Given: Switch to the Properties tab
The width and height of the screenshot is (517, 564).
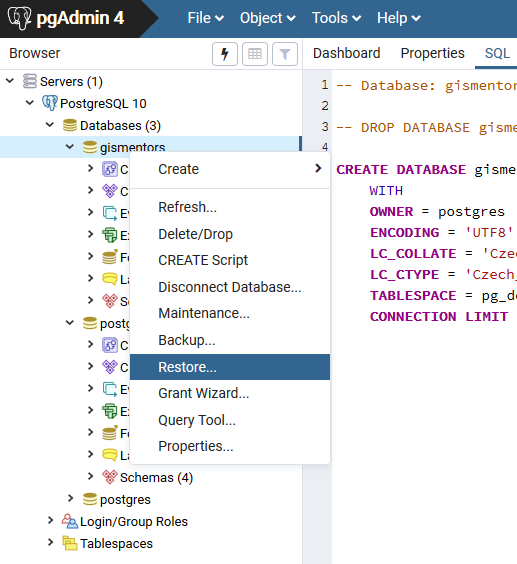Looking at the screenshot, I should point(432,53).
